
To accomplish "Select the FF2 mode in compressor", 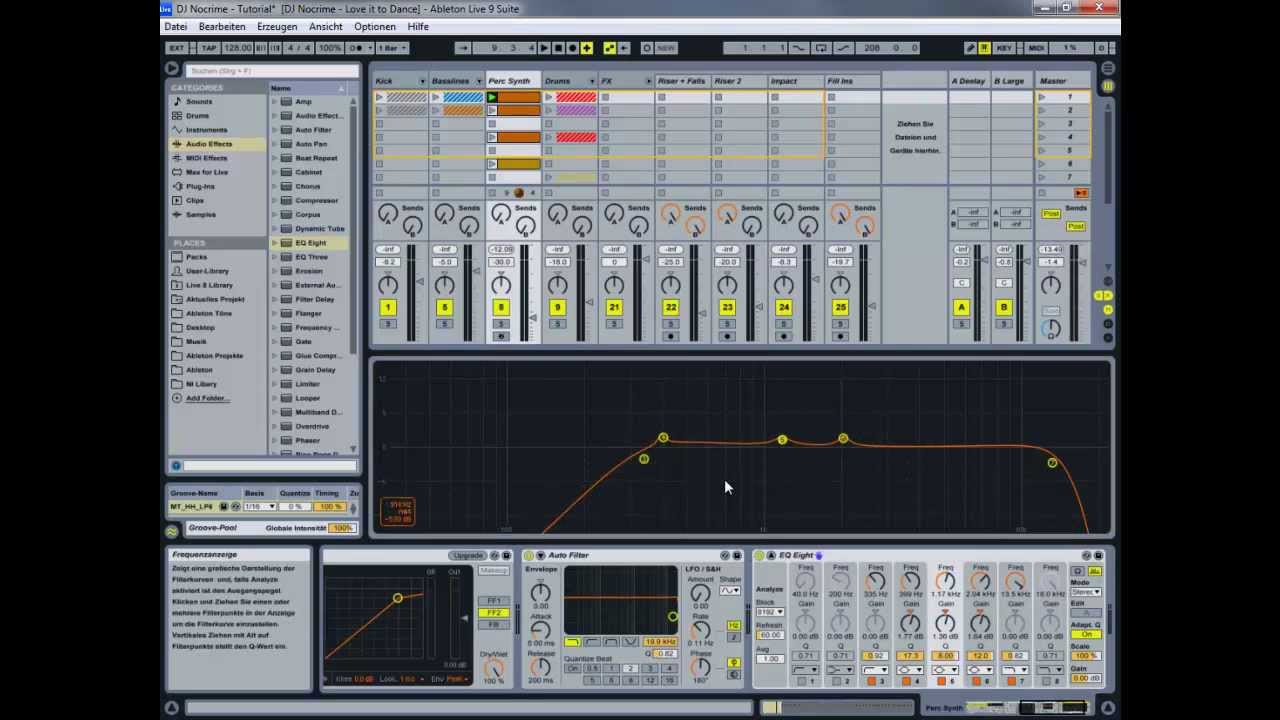I will click(493, 613).
